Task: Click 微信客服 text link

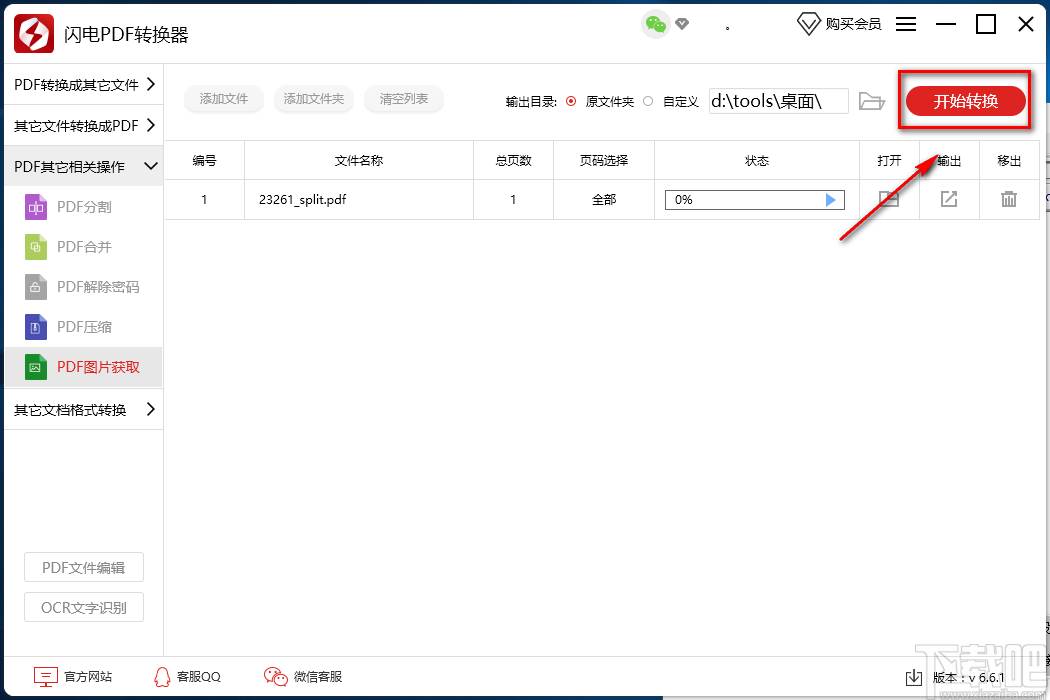Action: pyautogui.click(x=318, y=677)
